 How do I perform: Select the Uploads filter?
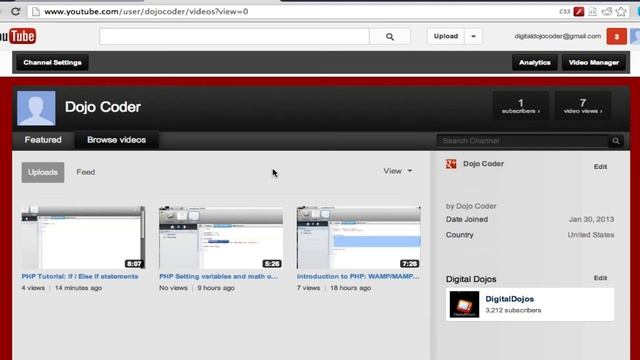click(x=43, y=172)
